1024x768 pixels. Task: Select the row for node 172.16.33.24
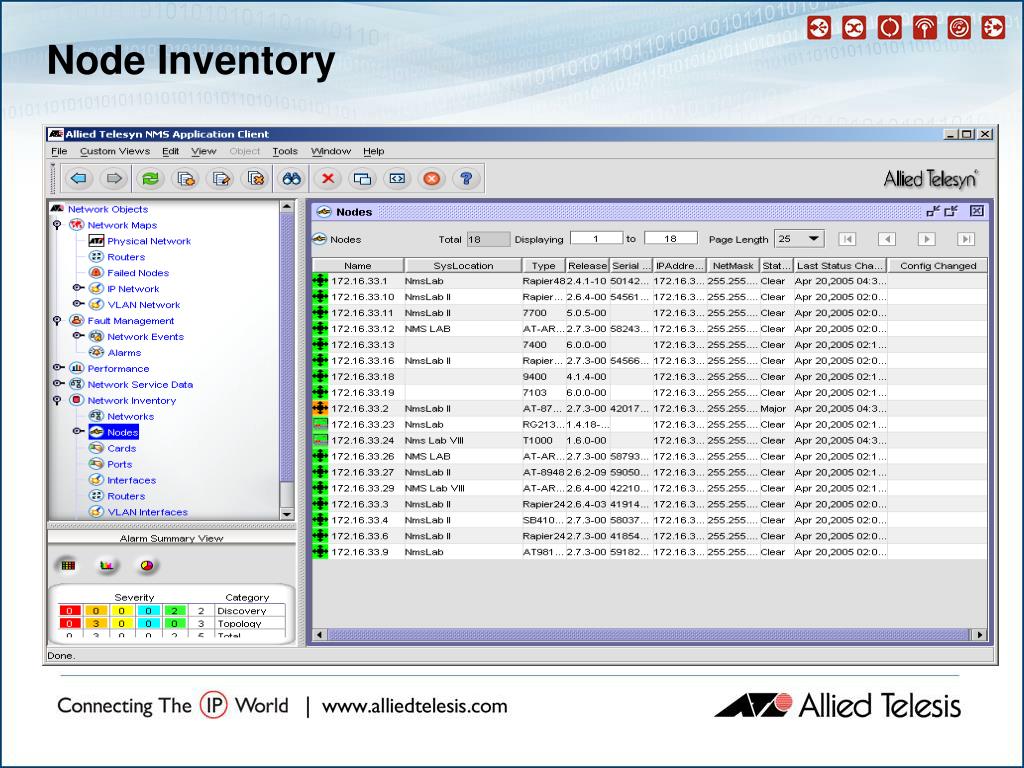pos(650,441)
